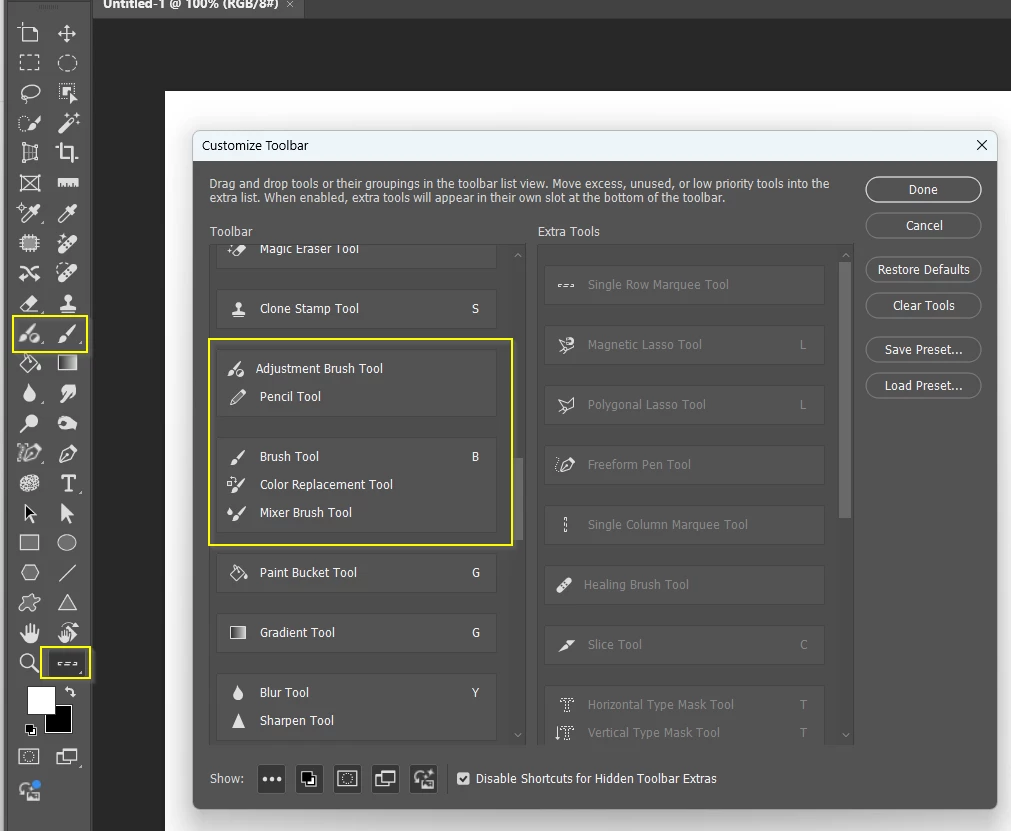Select the Line tool
Viewport: 1011px width, 831px height.
point(67,572)
